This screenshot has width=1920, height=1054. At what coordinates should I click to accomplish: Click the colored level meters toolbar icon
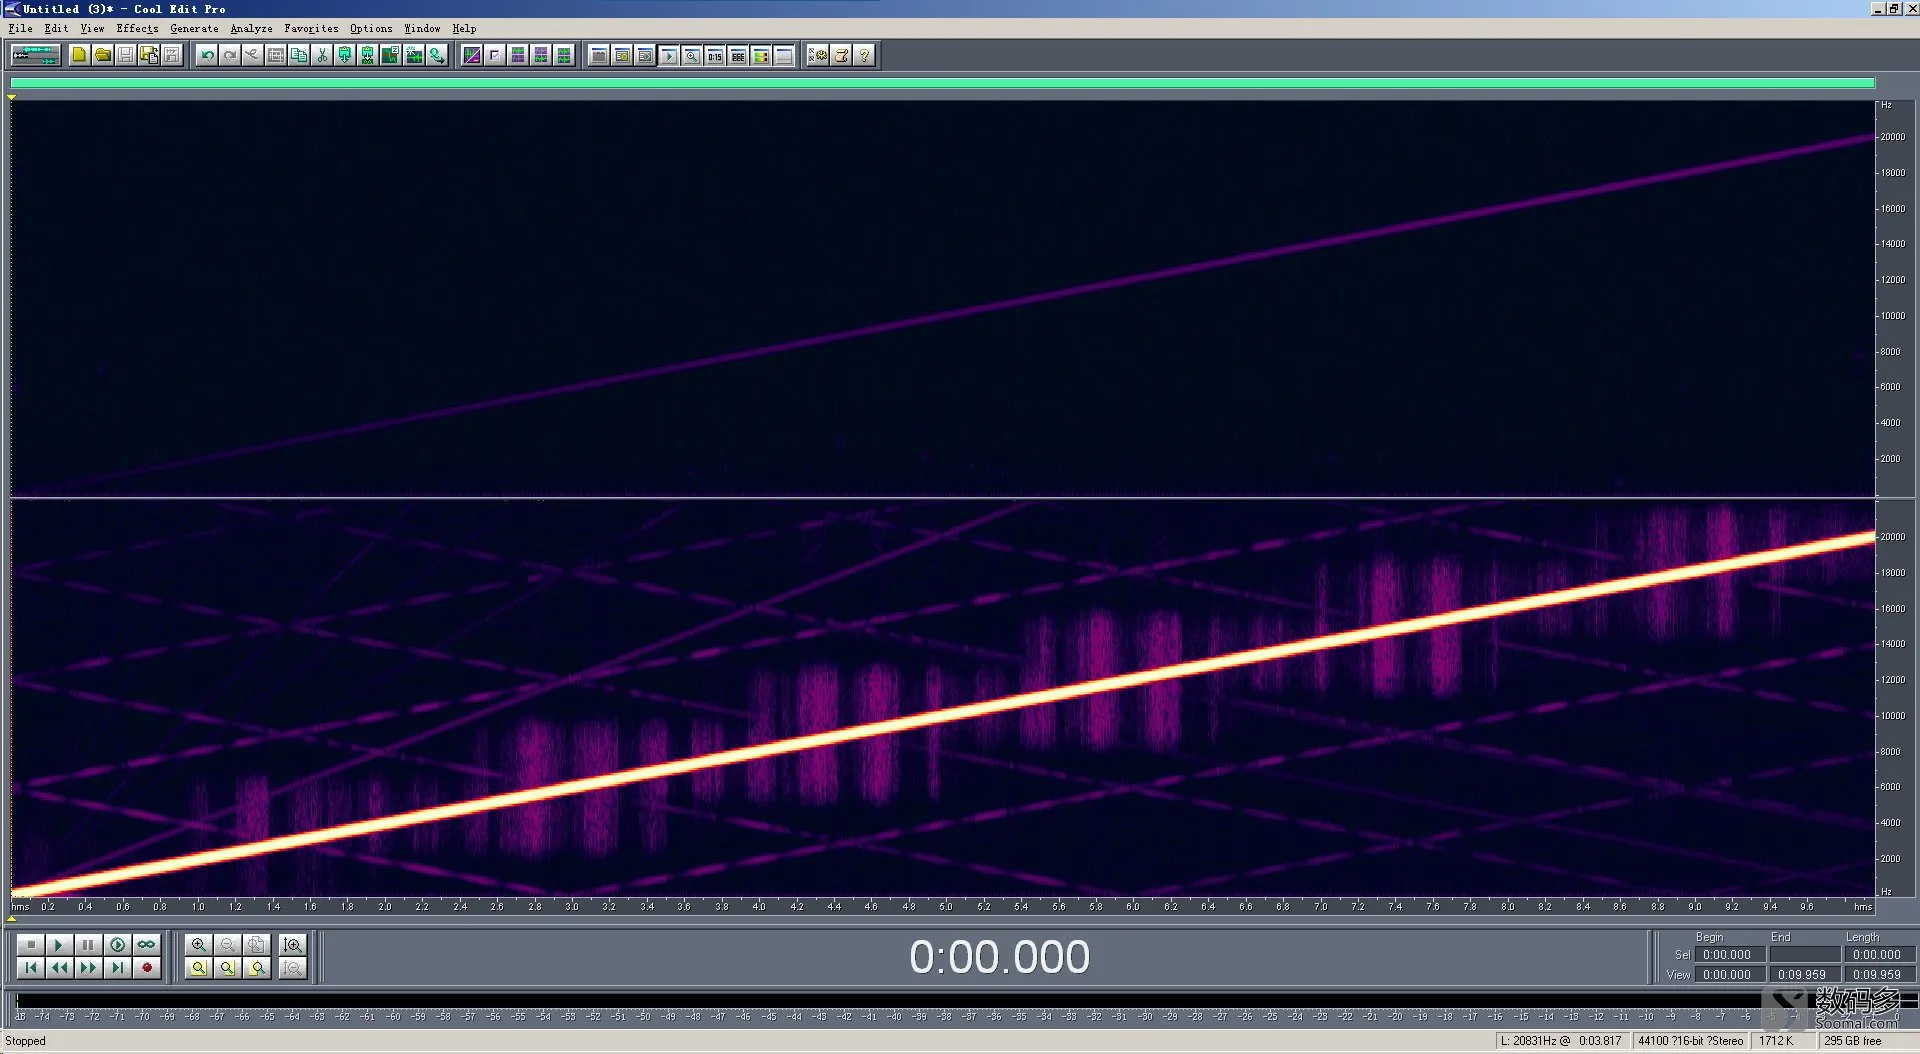pyautogui.click(x=761, y=55)
